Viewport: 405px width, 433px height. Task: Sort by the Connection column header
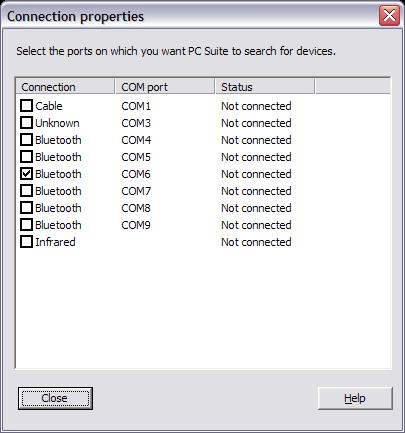point(65,87)
